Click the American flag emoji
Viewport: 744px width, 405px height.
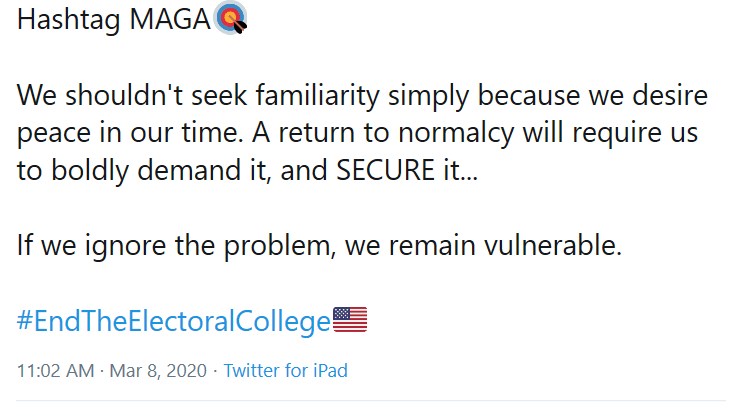coord(350,320)
